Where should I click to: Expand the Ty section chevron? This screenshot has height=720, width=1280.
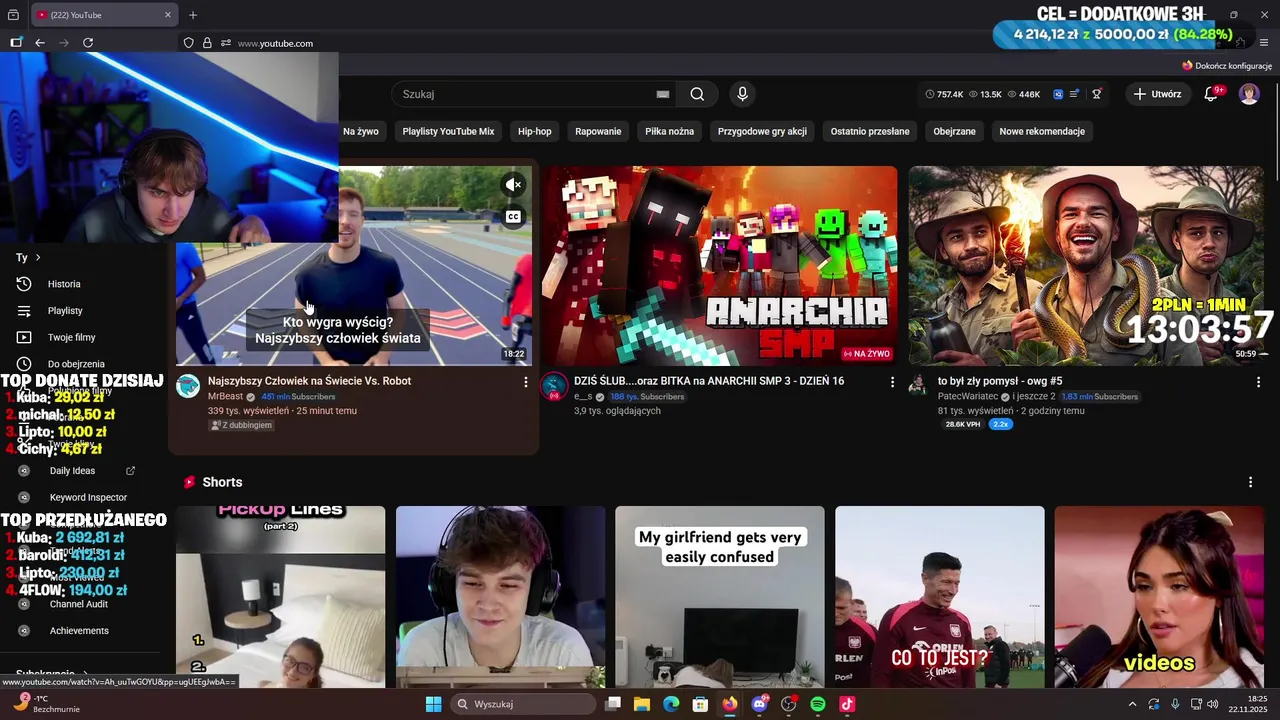(38, 257)
